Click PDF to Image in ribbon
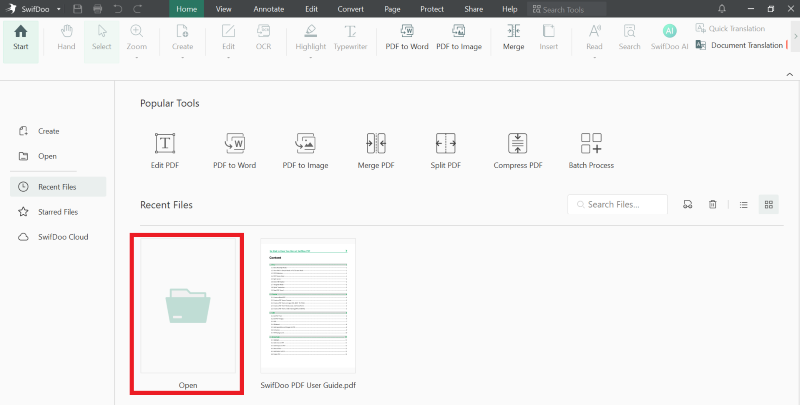Screen dimensions: 800x405 pyautogui.click(x=459, y=38)
